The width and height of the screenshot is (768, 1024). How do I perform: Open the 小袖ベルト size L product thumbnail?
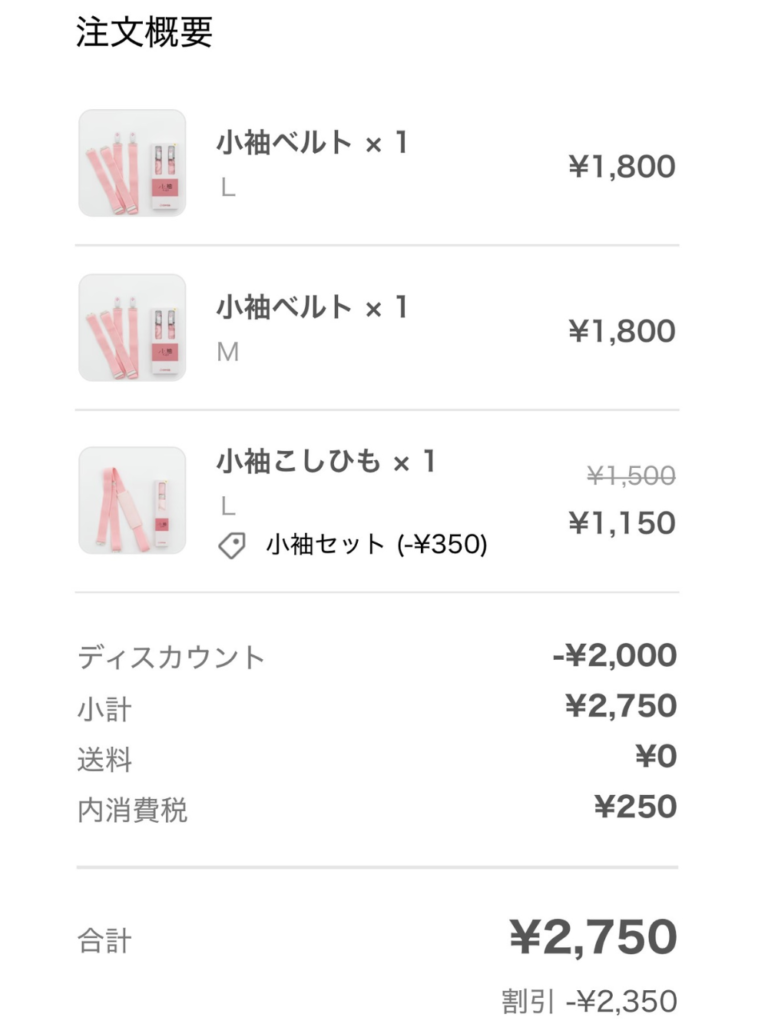click(x=132, y=163)
